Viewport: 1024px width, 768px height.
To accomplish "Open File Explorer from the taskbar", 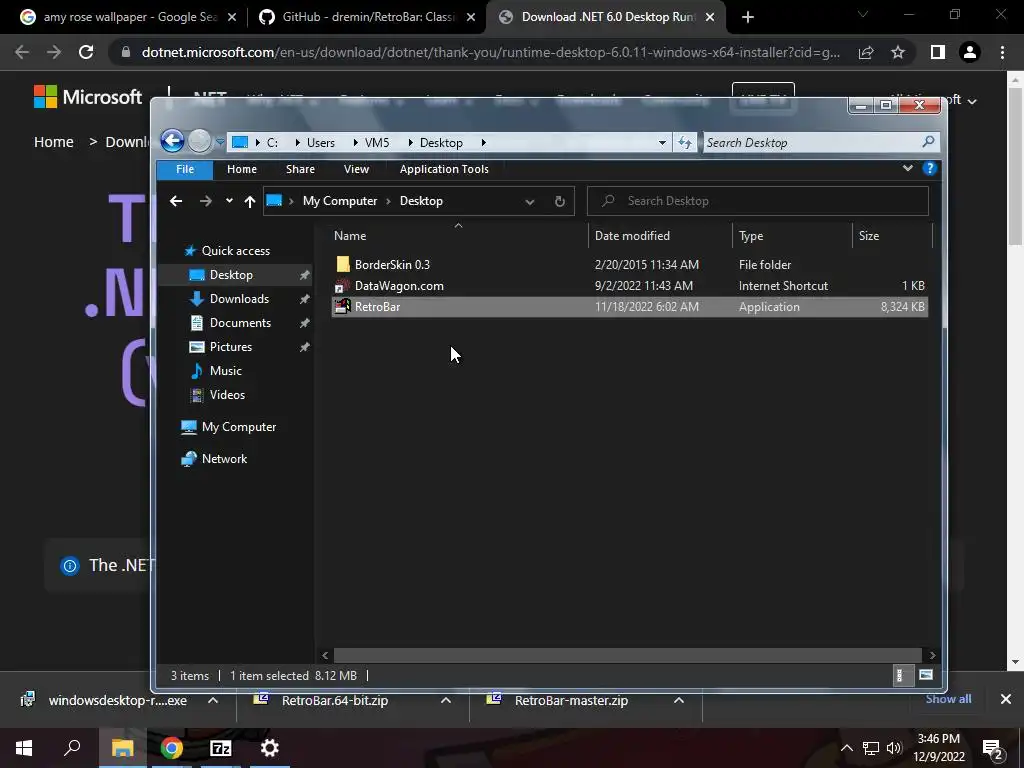I will click(122, 748).
